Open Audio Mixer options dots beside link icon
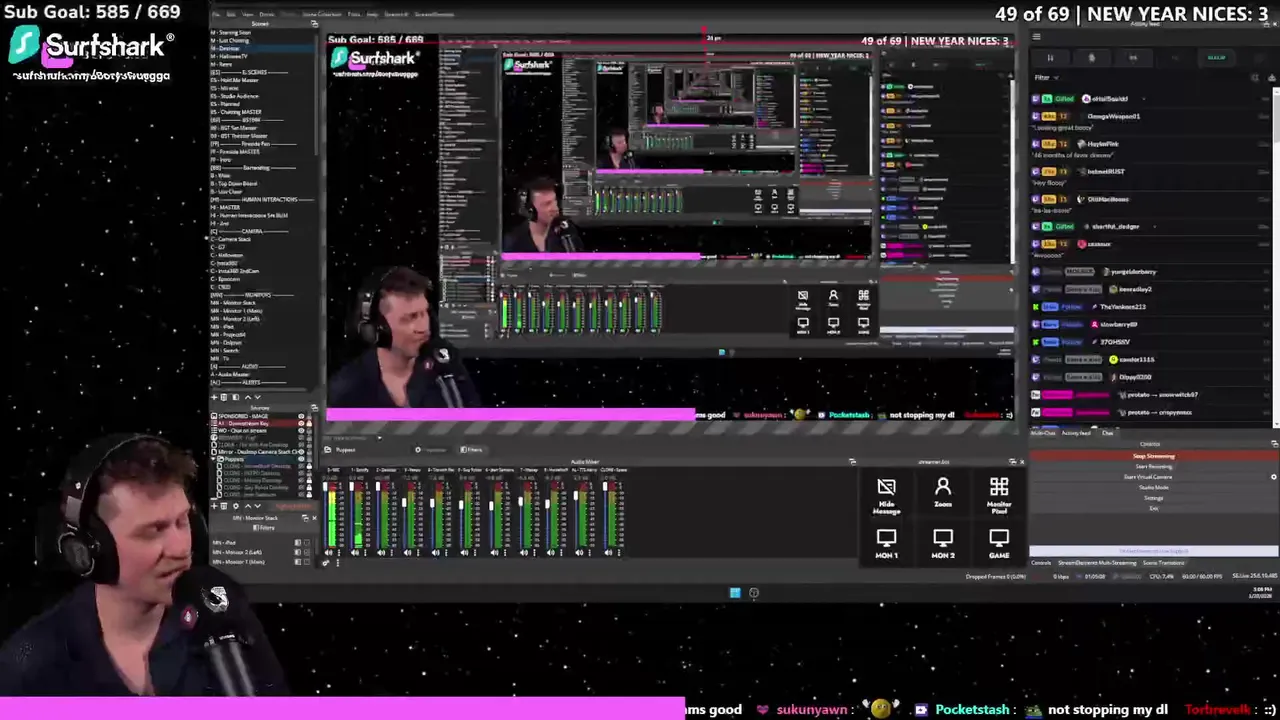Screen dimensions: 1280x720 pos(338,563)
